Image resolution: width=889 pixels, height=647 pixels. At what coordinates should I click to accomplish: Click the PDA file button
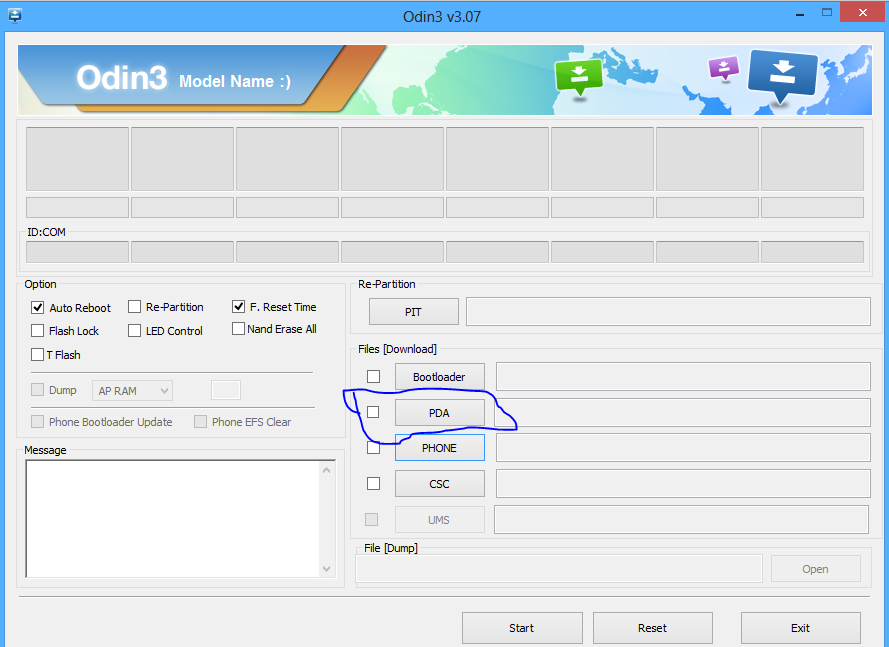(x=439, y=413)
